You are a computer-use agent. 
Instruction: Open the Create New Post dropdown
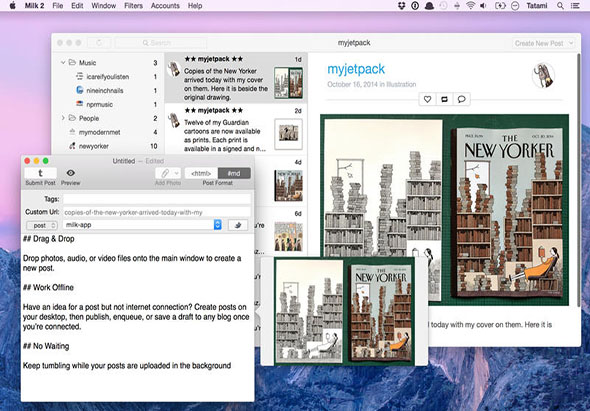point(543,43)
